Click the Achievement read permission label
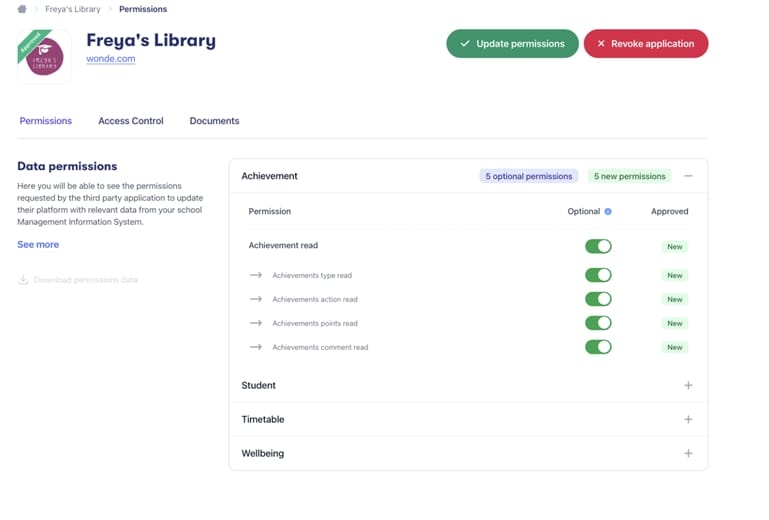This screenshot has height=520, width=769. [x=283, y=245]
